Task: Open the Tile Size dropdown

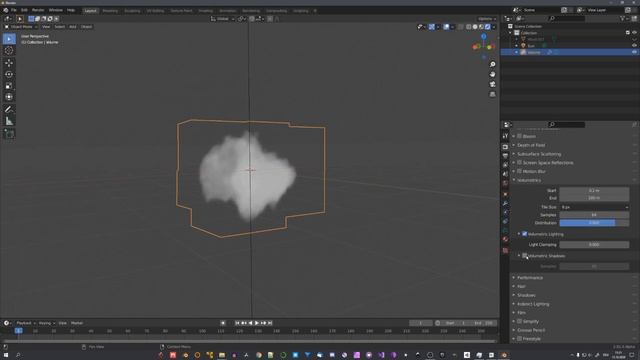Action: coord(594,207)
